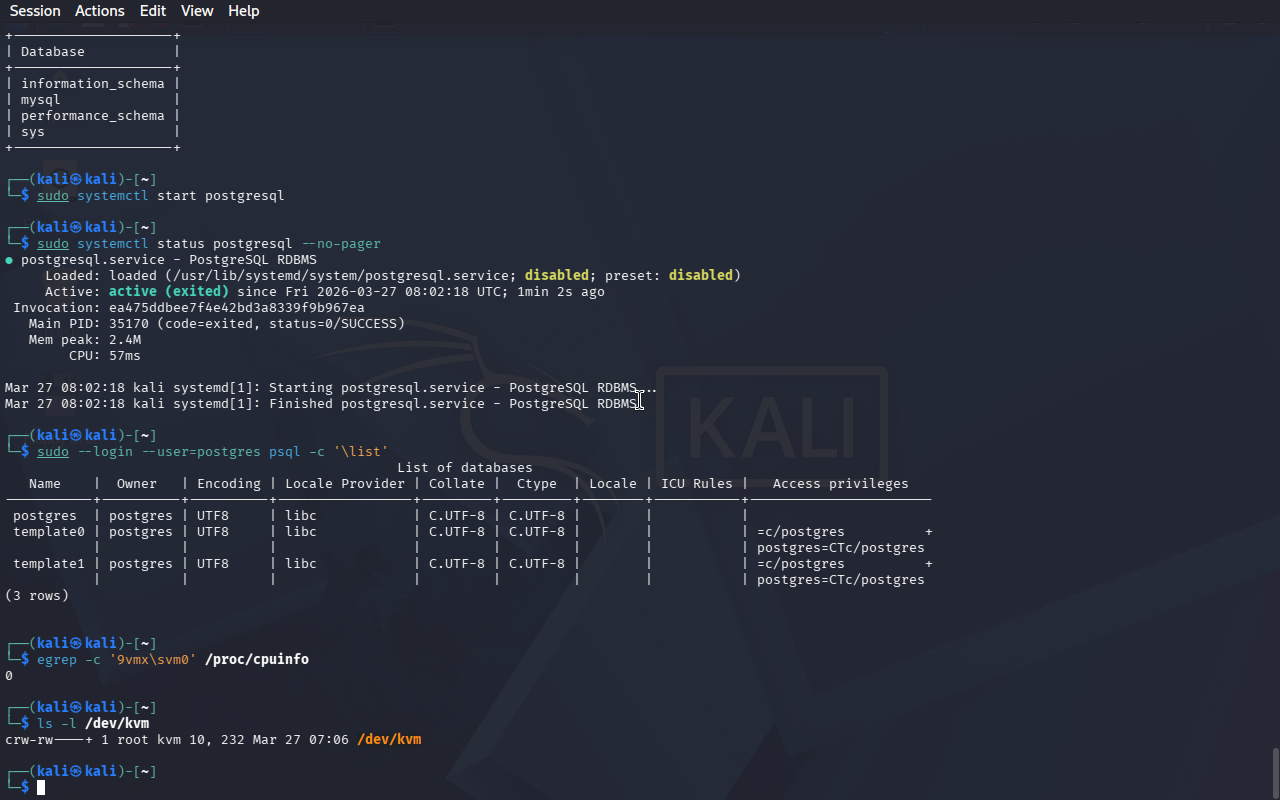1280x800 pixels.
Task: Click the 'Locale Provider' column header
Action: [345, 484]
